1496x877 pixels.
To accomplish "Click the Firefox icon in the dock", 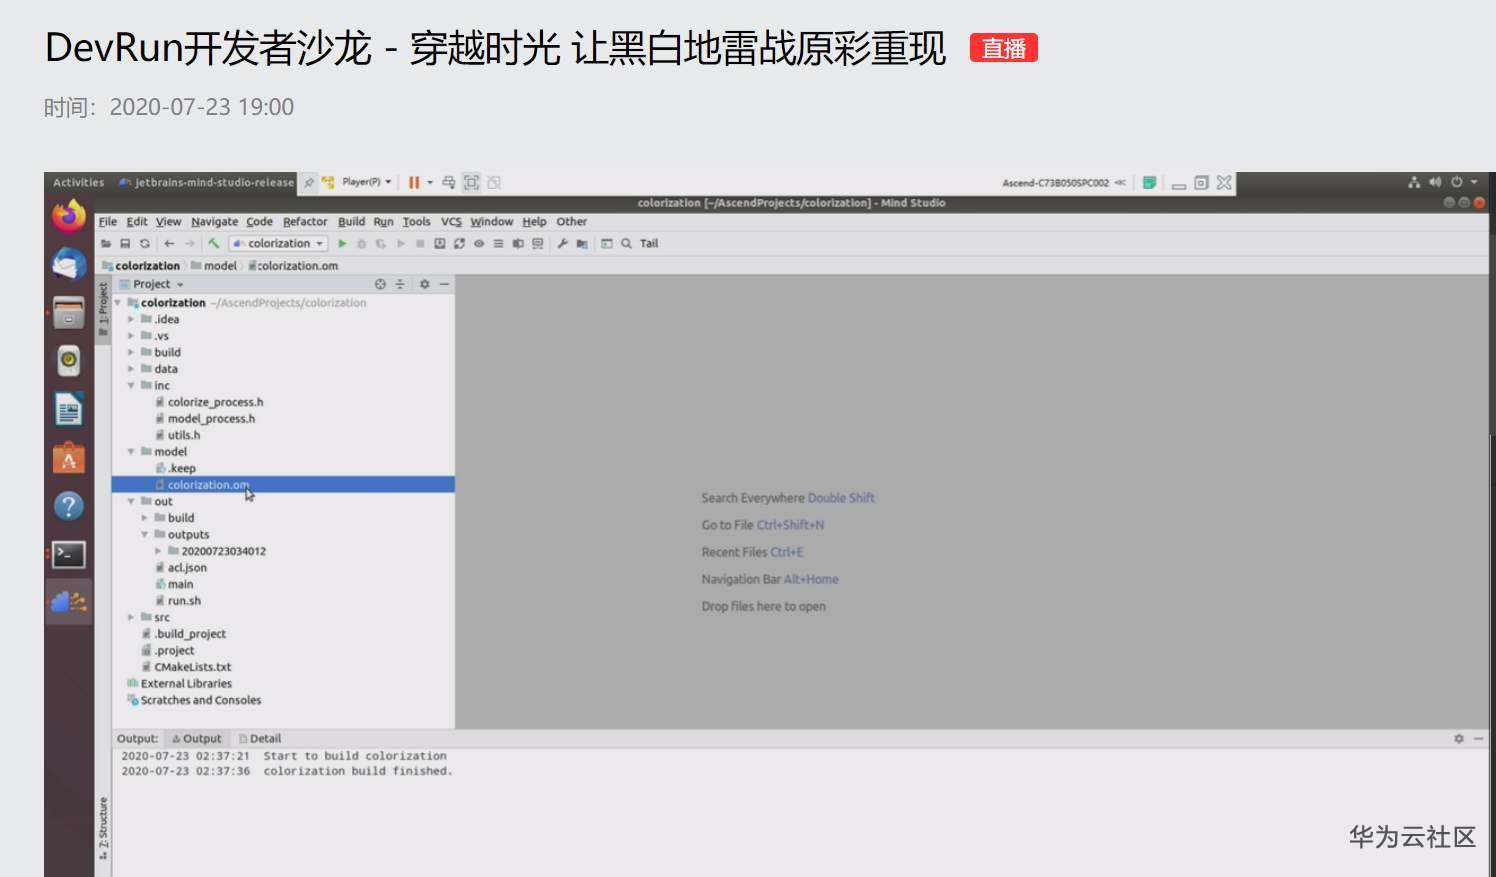I will (67, 214).
